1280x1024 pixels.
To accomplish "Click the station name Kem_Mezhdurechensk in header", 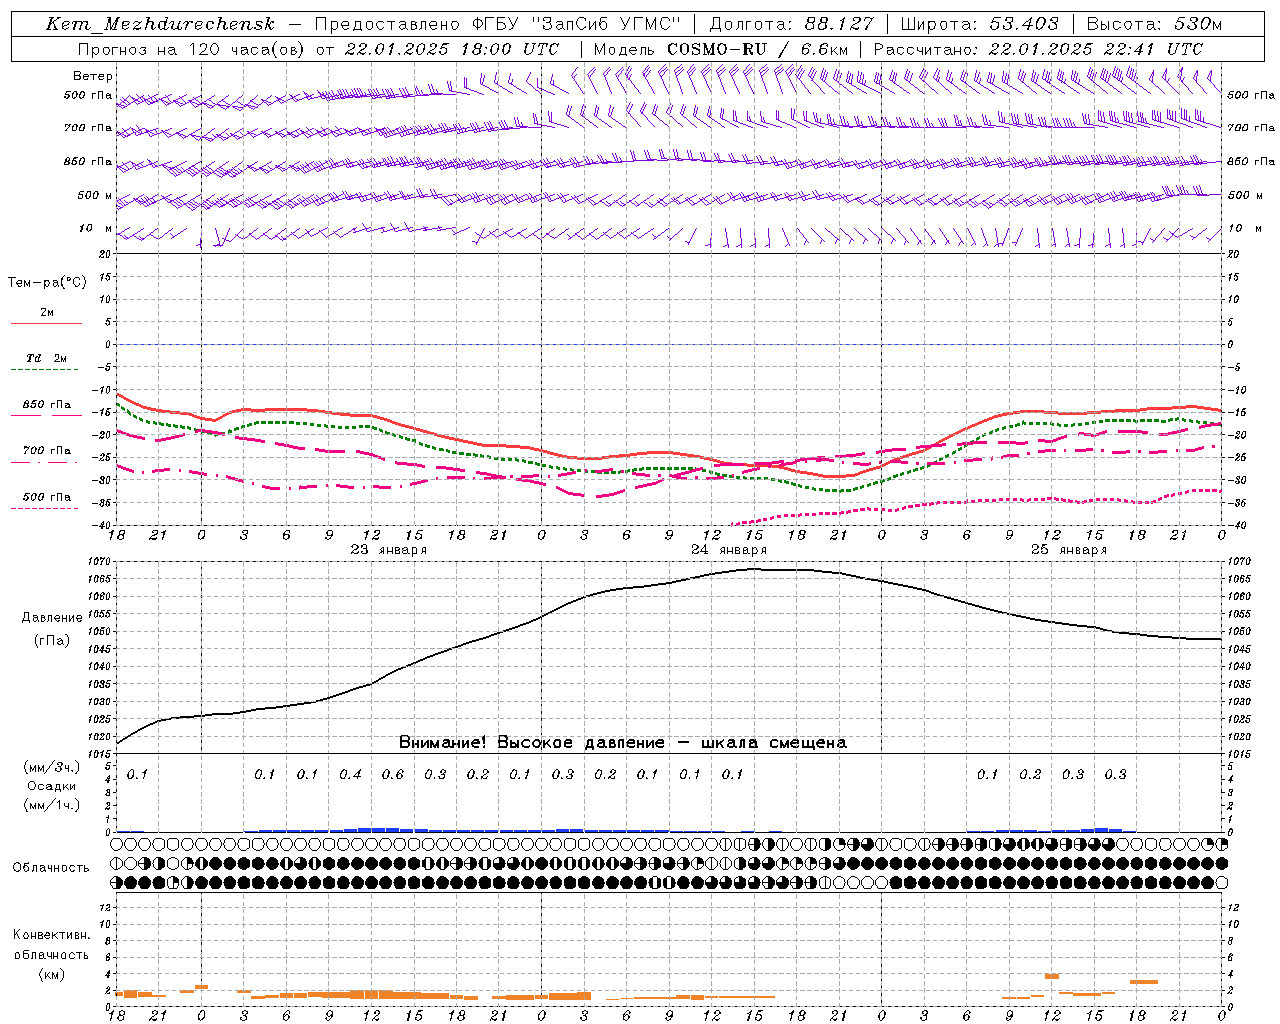I will (x=160, y=24).
